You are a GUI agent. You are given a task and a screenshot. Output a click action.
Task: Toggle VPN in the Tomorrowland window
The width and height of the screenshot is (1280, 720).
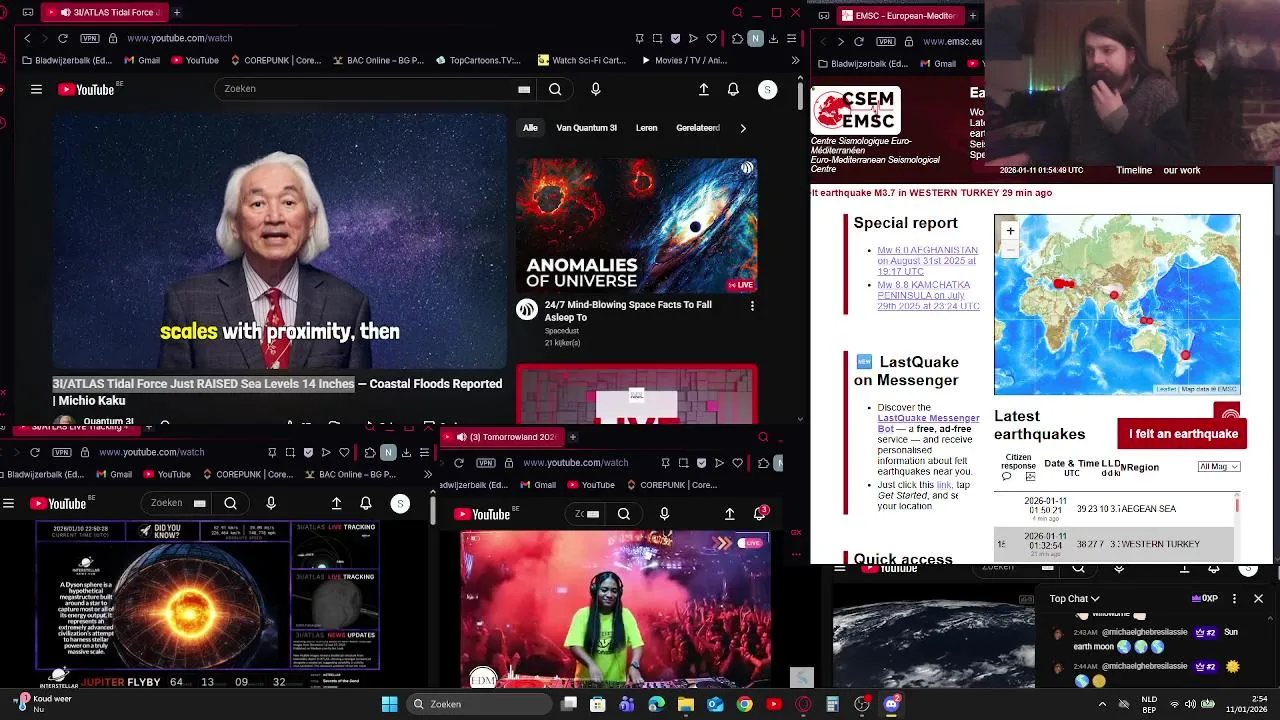tap(486, 463)
